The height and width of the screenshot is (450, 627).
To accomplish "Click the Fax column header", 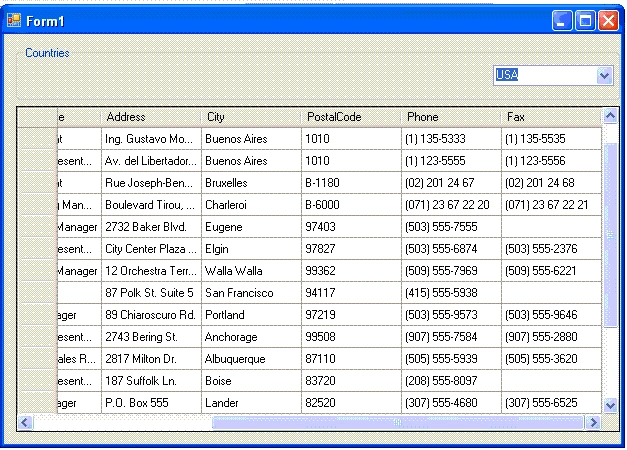I will coord(551,117).
